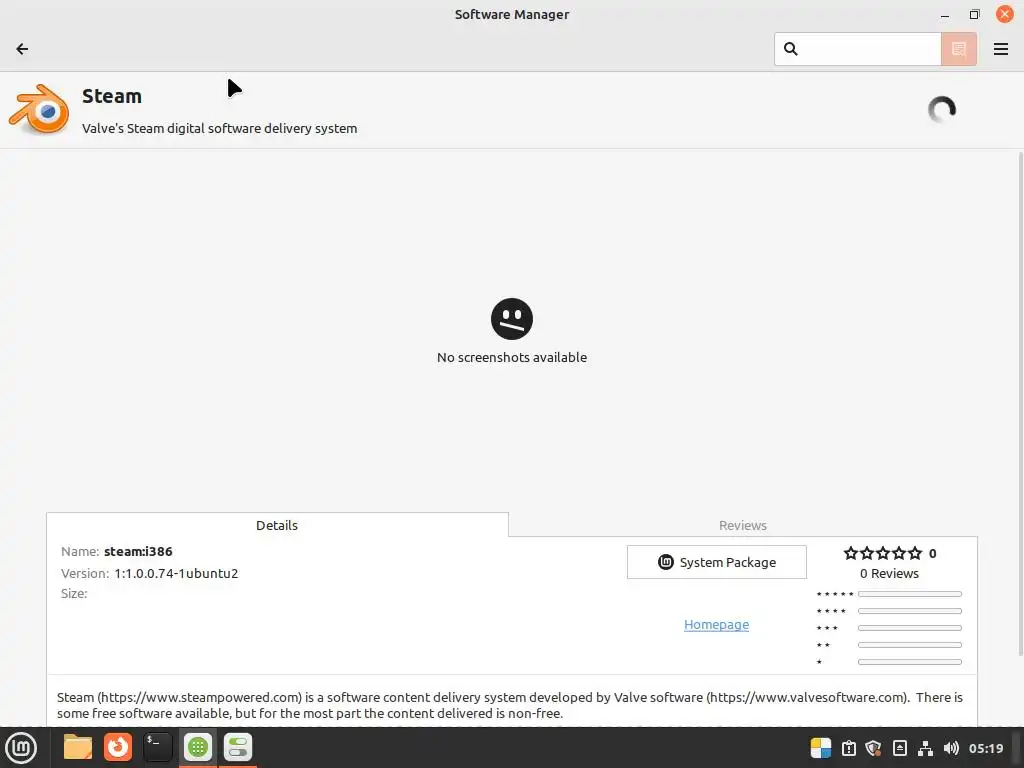
Task: Click the loading spinner indicator
Action: pos(942,109)
